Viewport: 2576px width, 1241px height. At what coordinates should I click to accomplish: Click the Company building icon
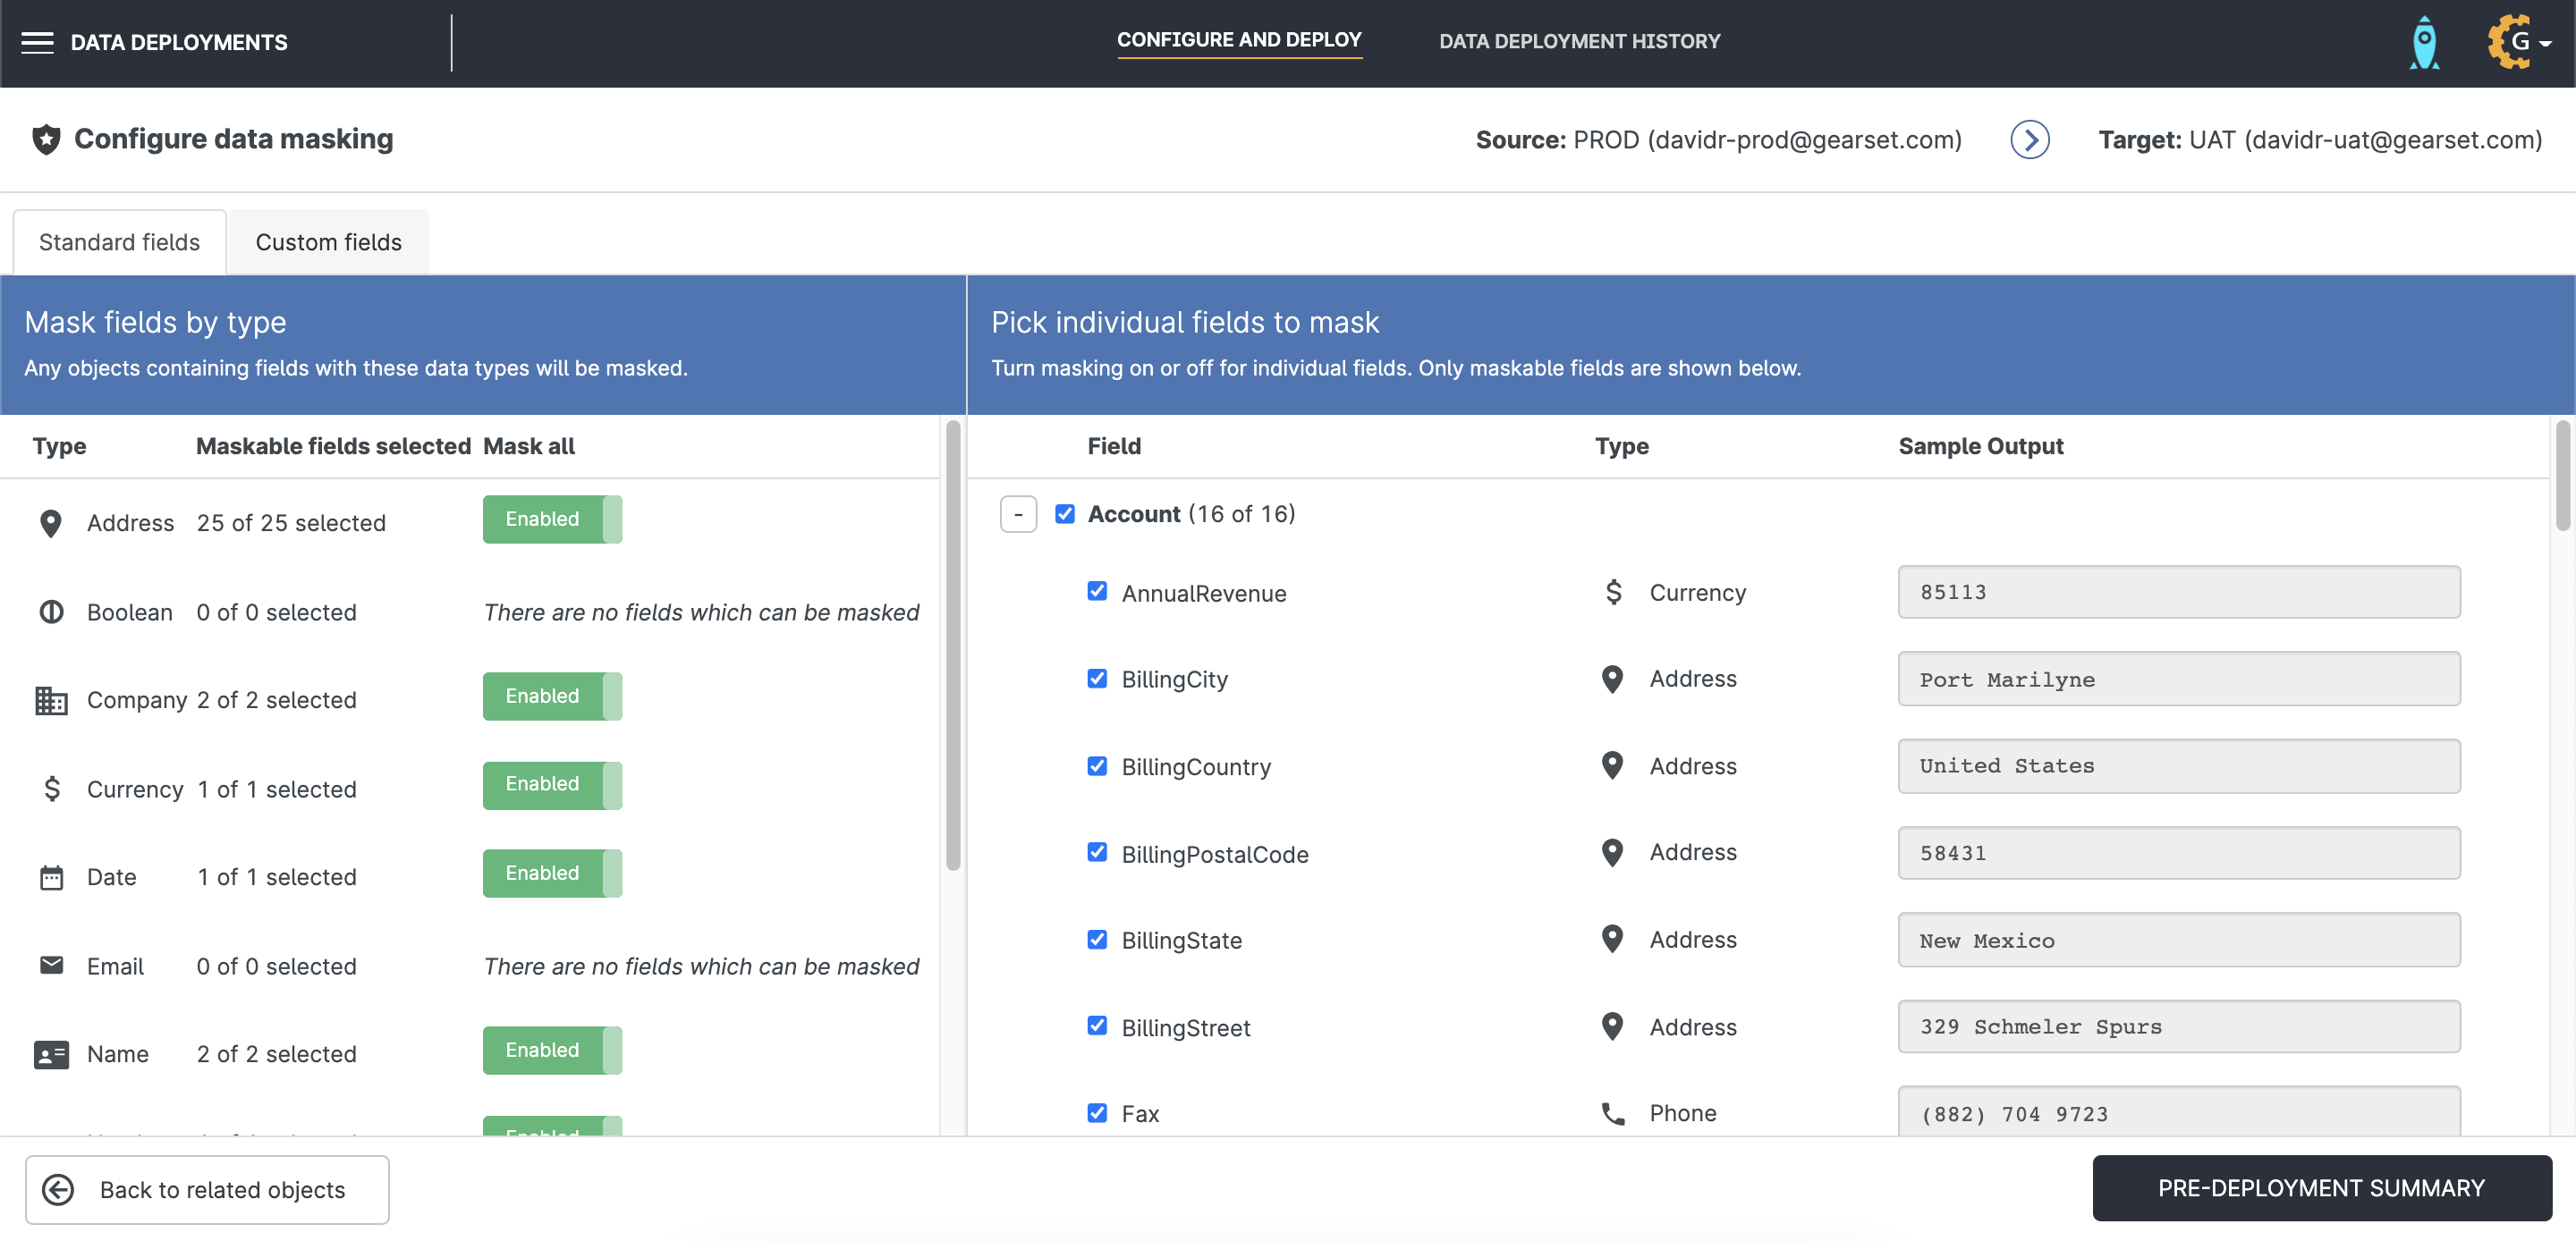click(x=51, y=700)
